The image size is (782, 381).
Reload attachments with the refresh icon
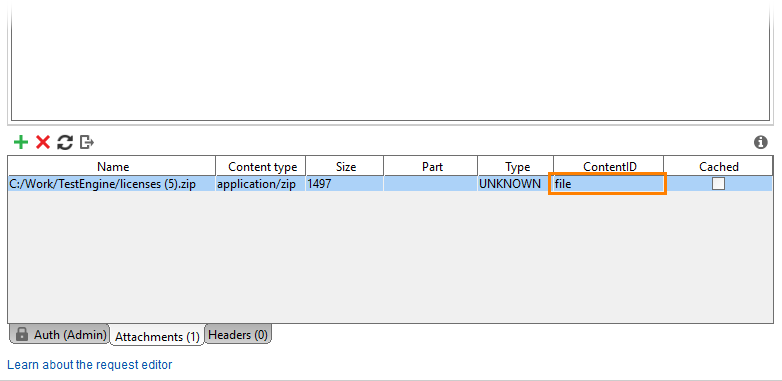point(65,143)
